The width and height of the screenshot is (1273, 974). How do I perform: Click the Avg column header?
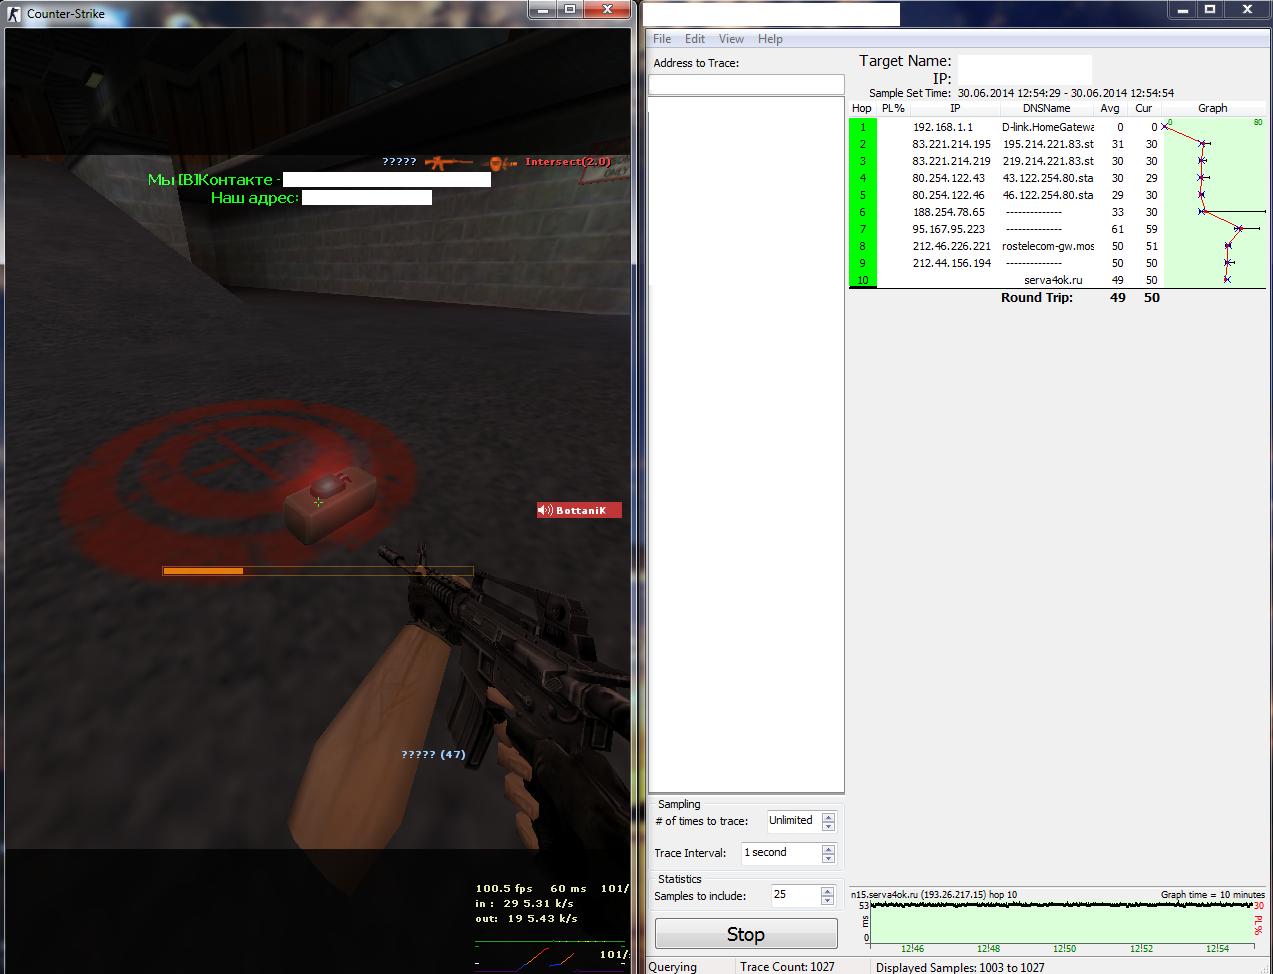1110,108
